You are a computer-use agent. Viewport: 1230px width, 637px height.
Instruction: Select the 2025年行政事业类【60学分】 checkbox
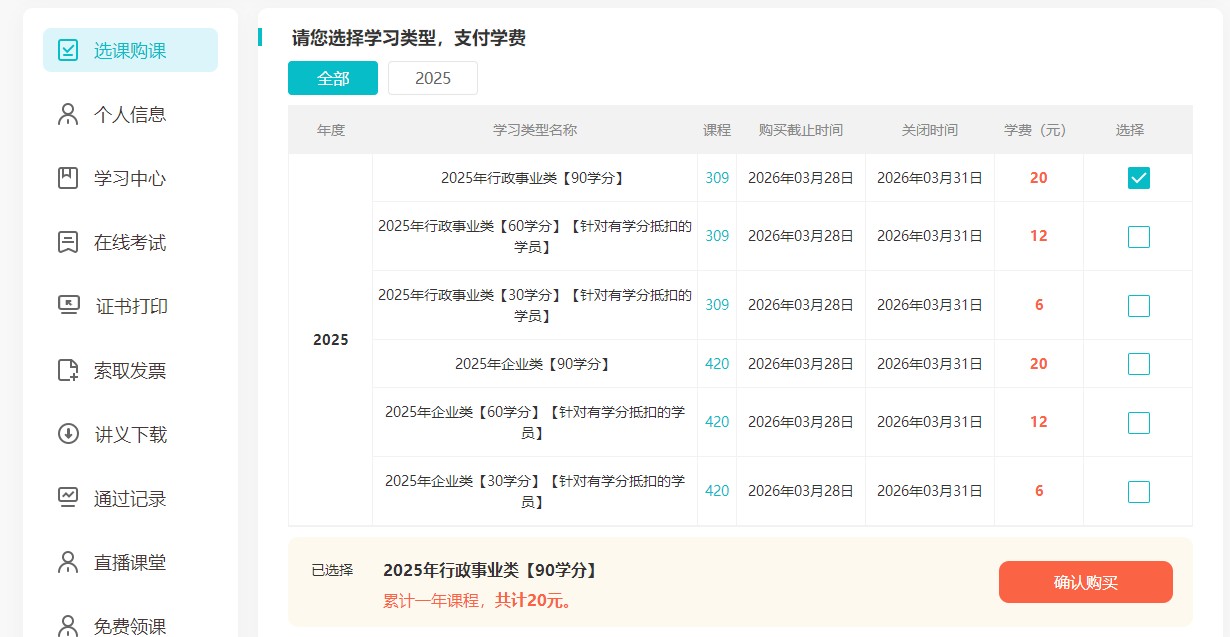[1138, 237]
